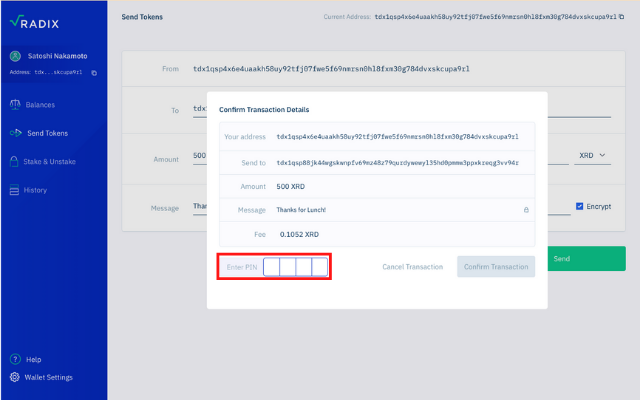Click 'Your address' value in dialog

397,137
